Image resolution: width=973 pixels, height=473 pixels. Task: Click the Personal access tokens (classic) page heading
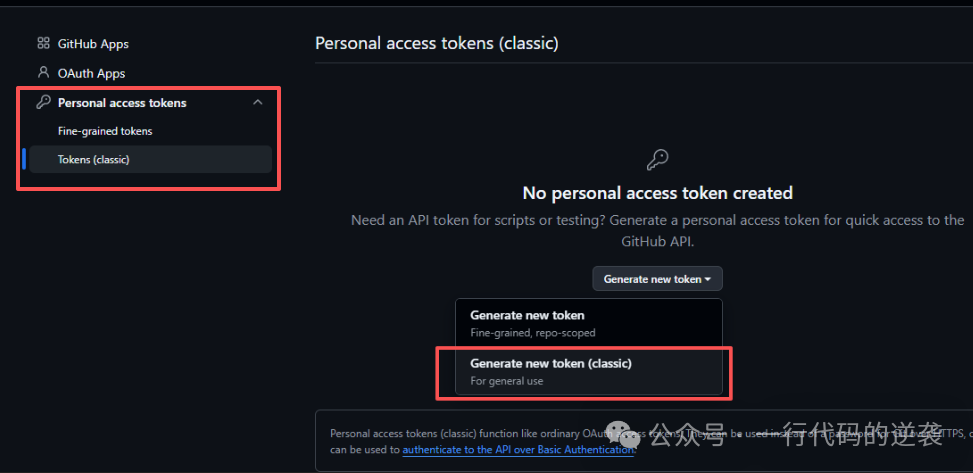coord(436,43)
